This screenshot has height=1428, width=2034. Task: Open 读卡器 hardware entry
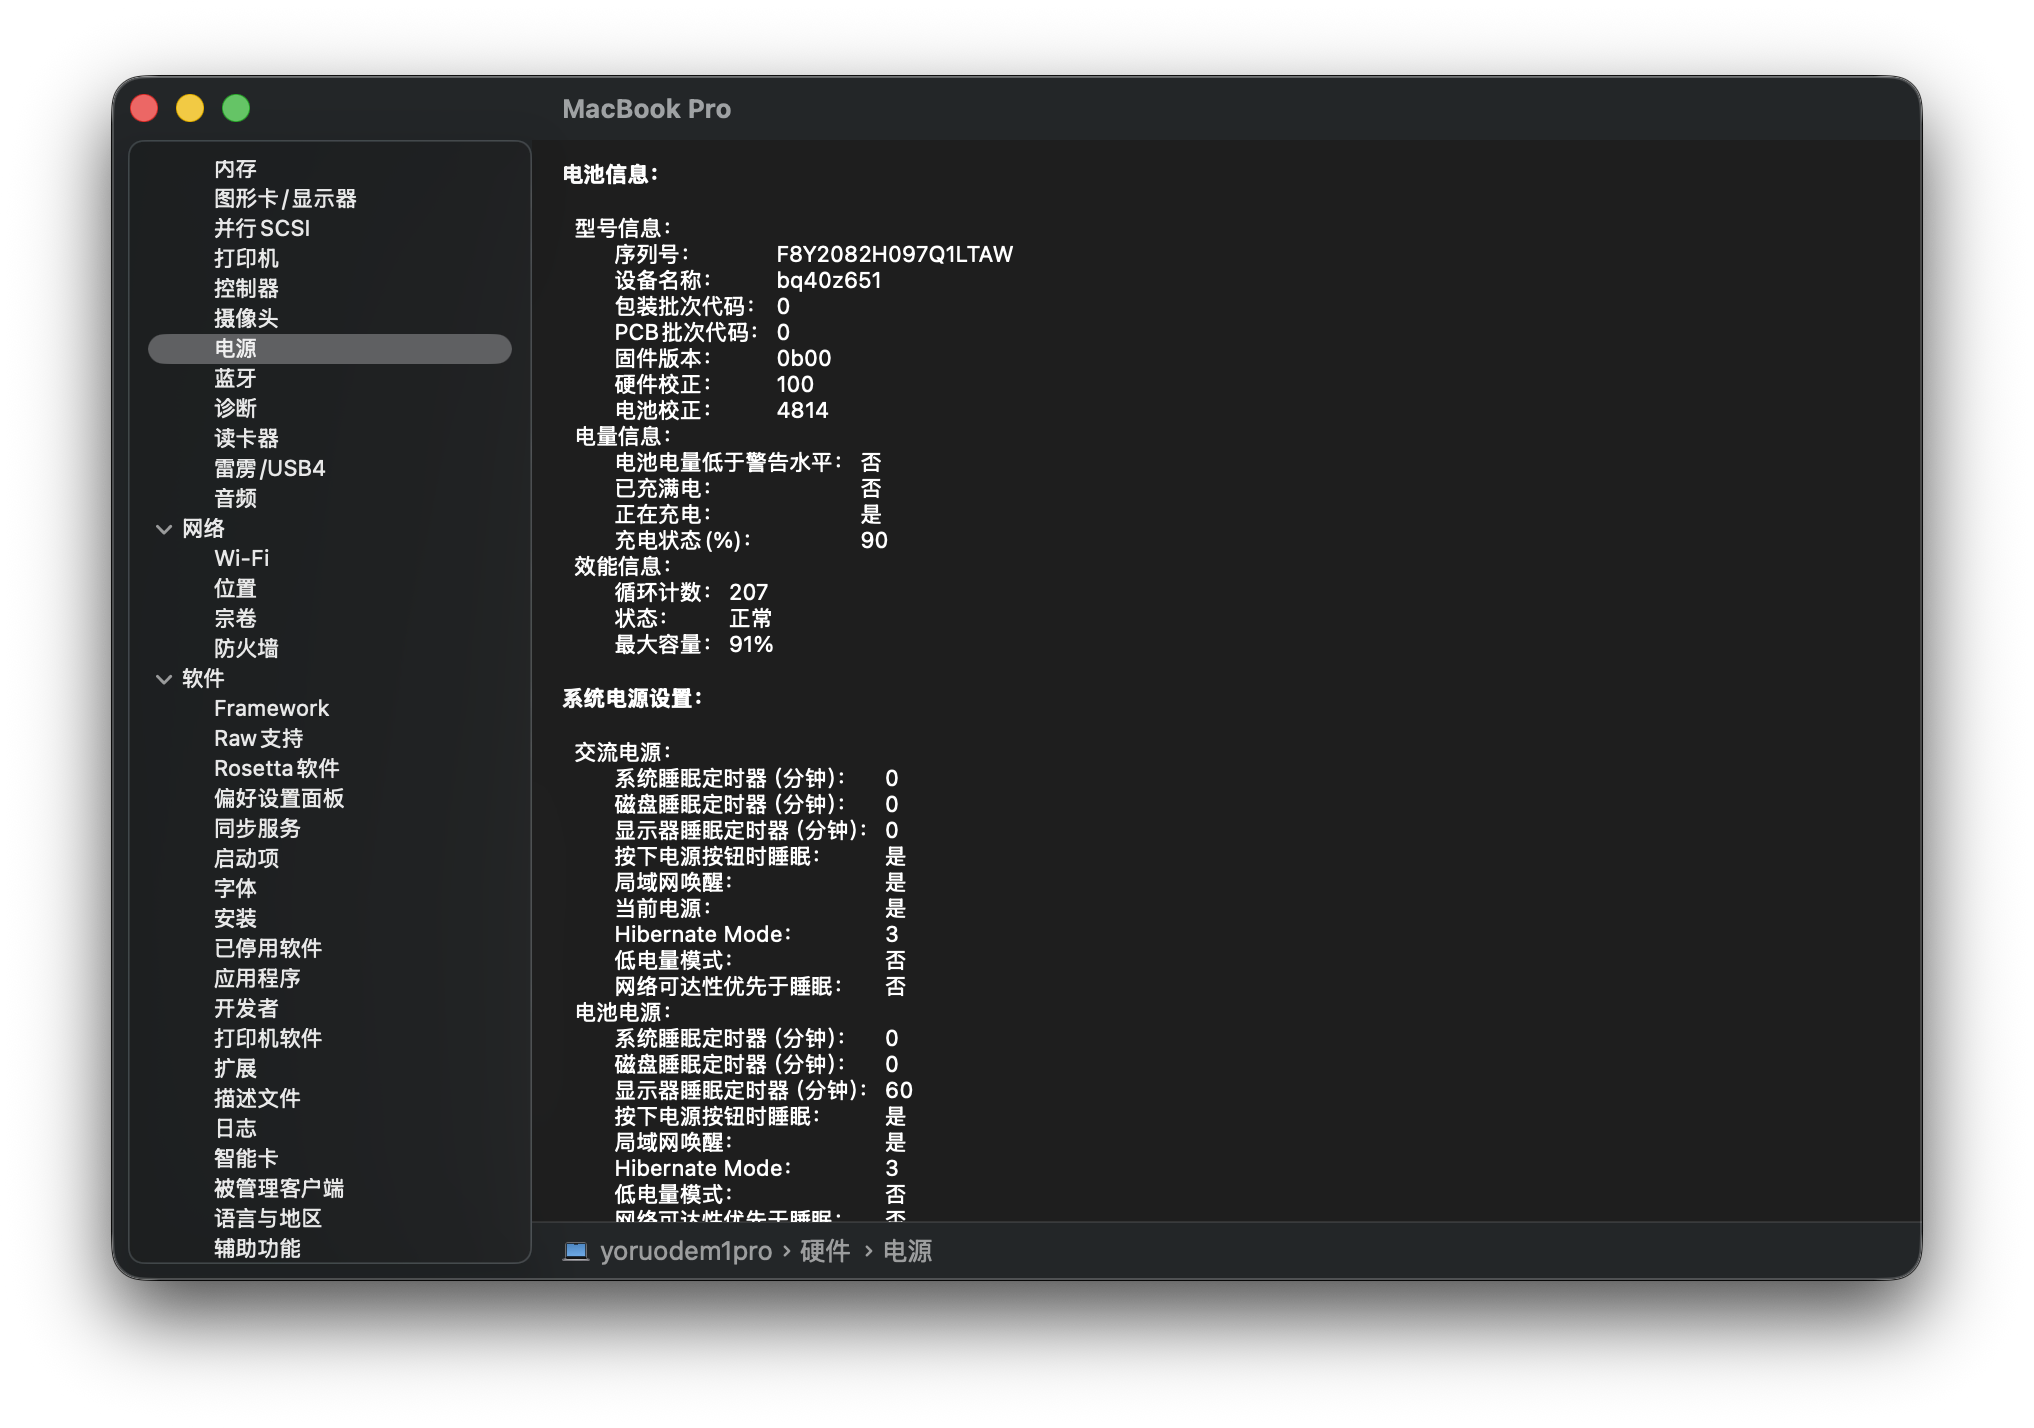coord(246,439)
